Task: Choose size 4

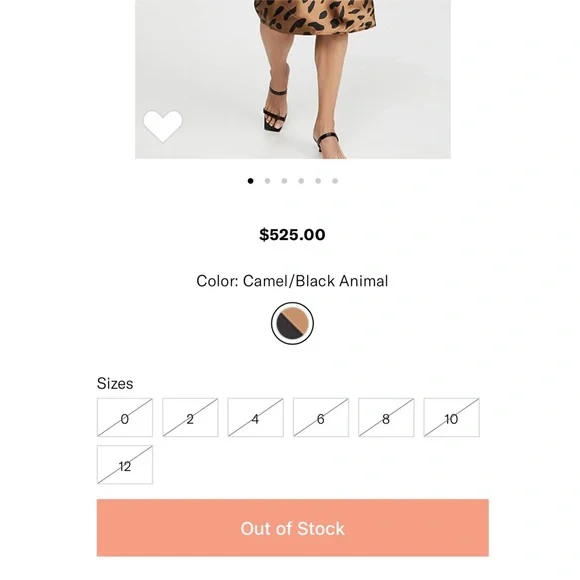Action: (256, 418)
